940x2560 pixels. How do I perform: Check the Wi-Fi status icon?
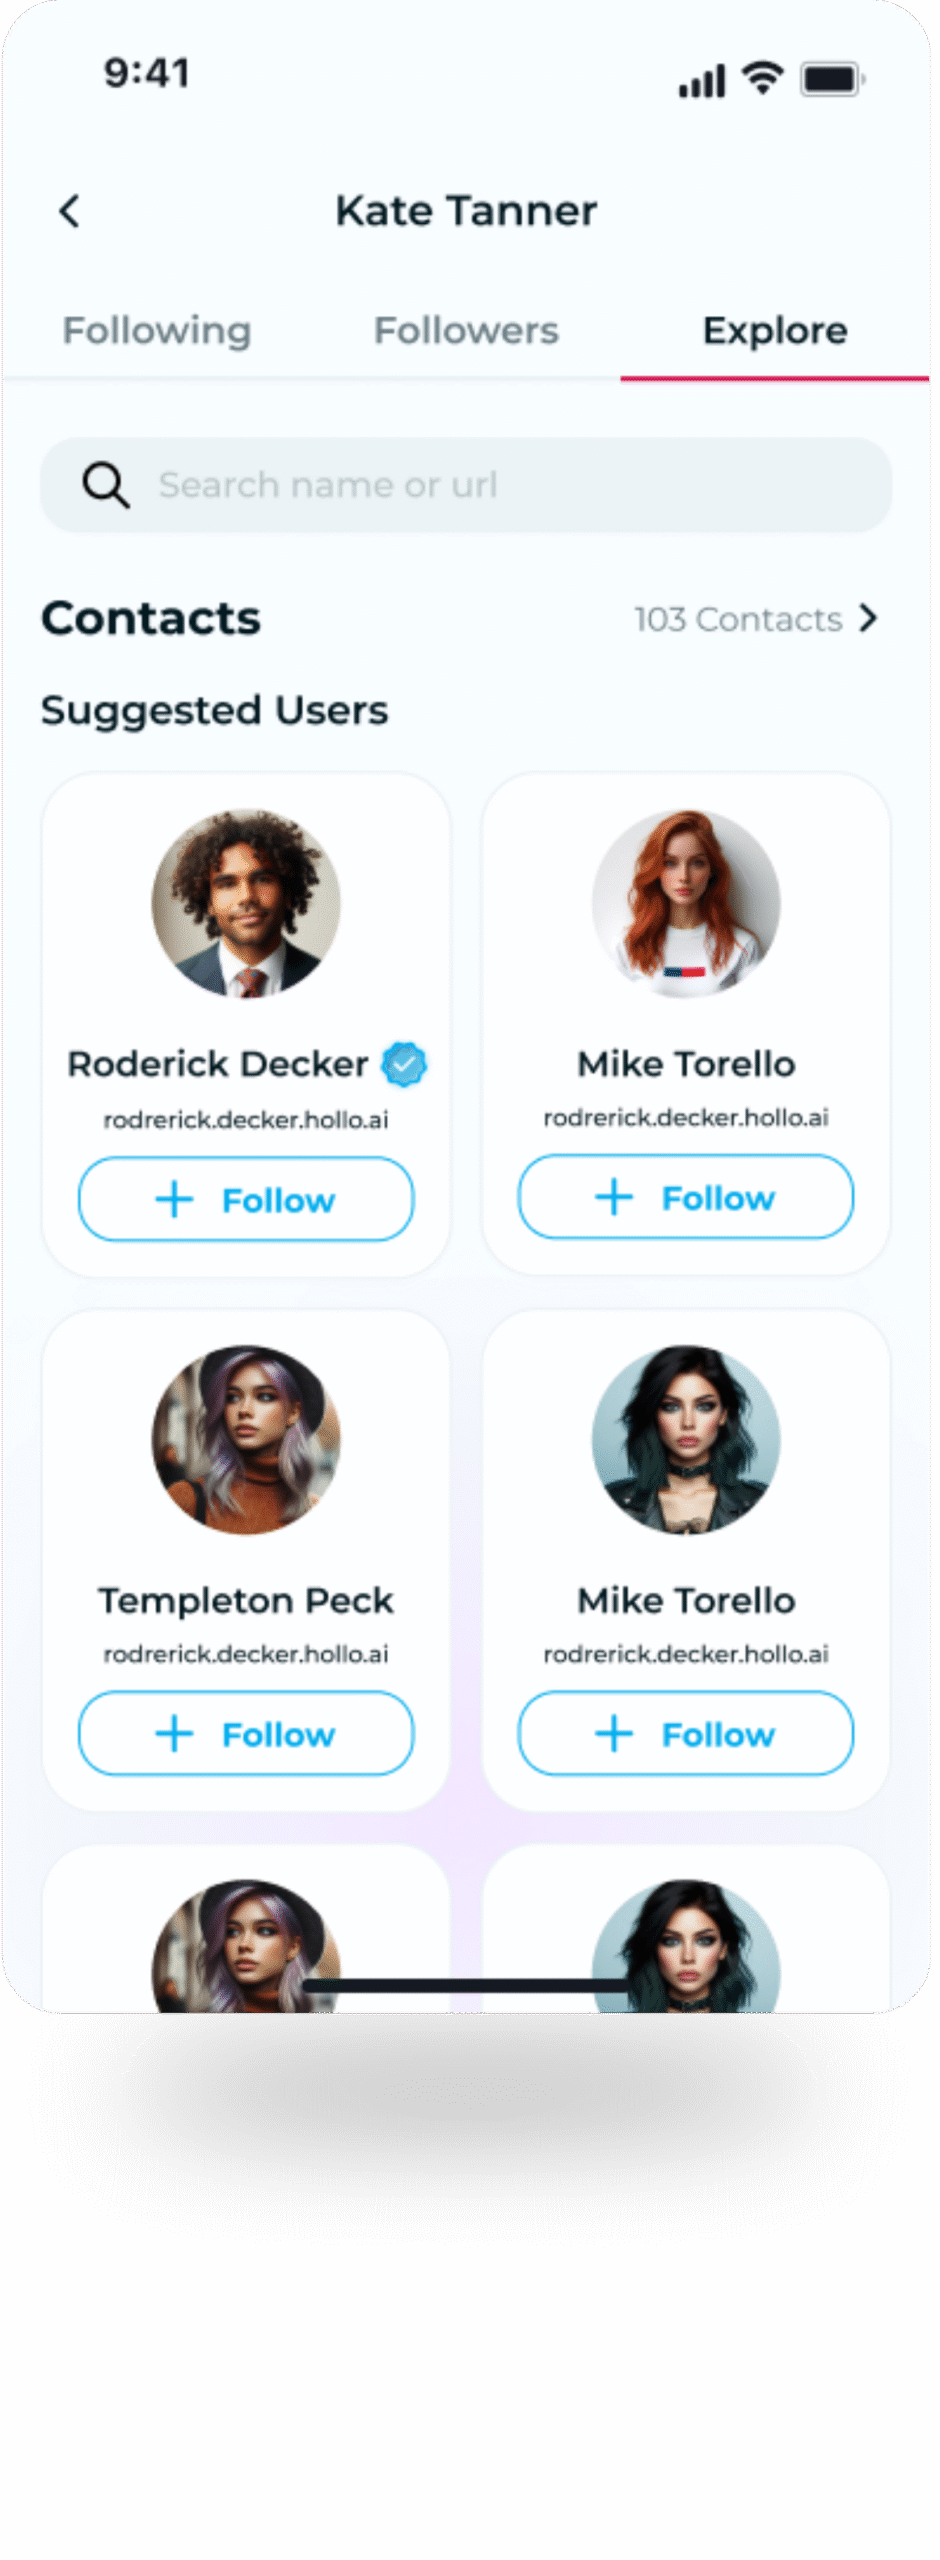coord(763,78)
